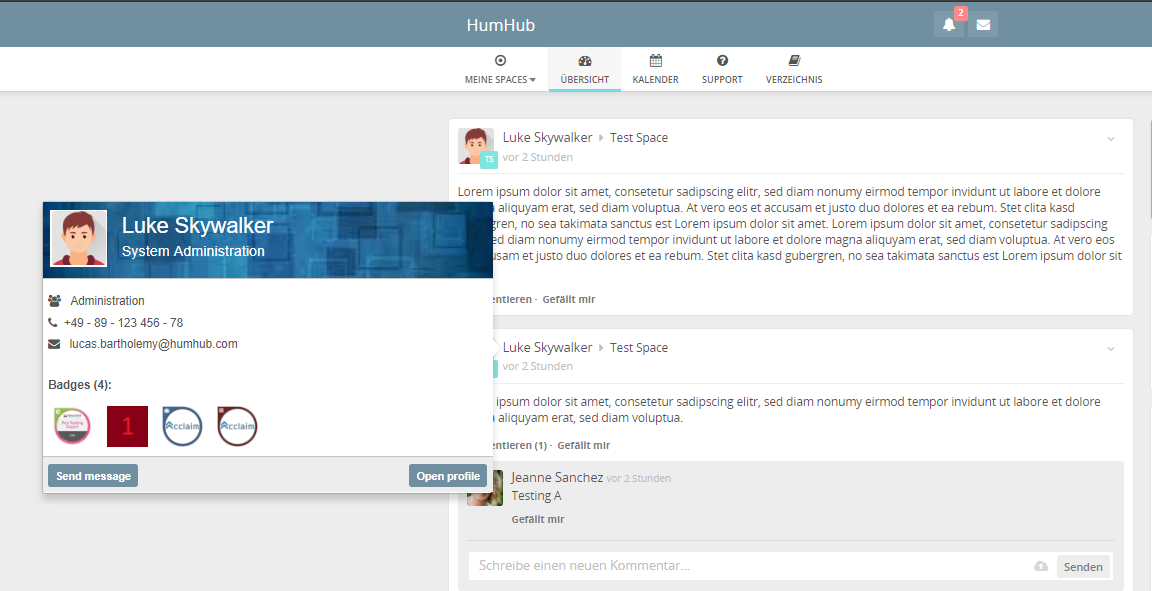The image size is (1152, 591).
Task: Click the new comment input field
Action: tap(750, 566)
